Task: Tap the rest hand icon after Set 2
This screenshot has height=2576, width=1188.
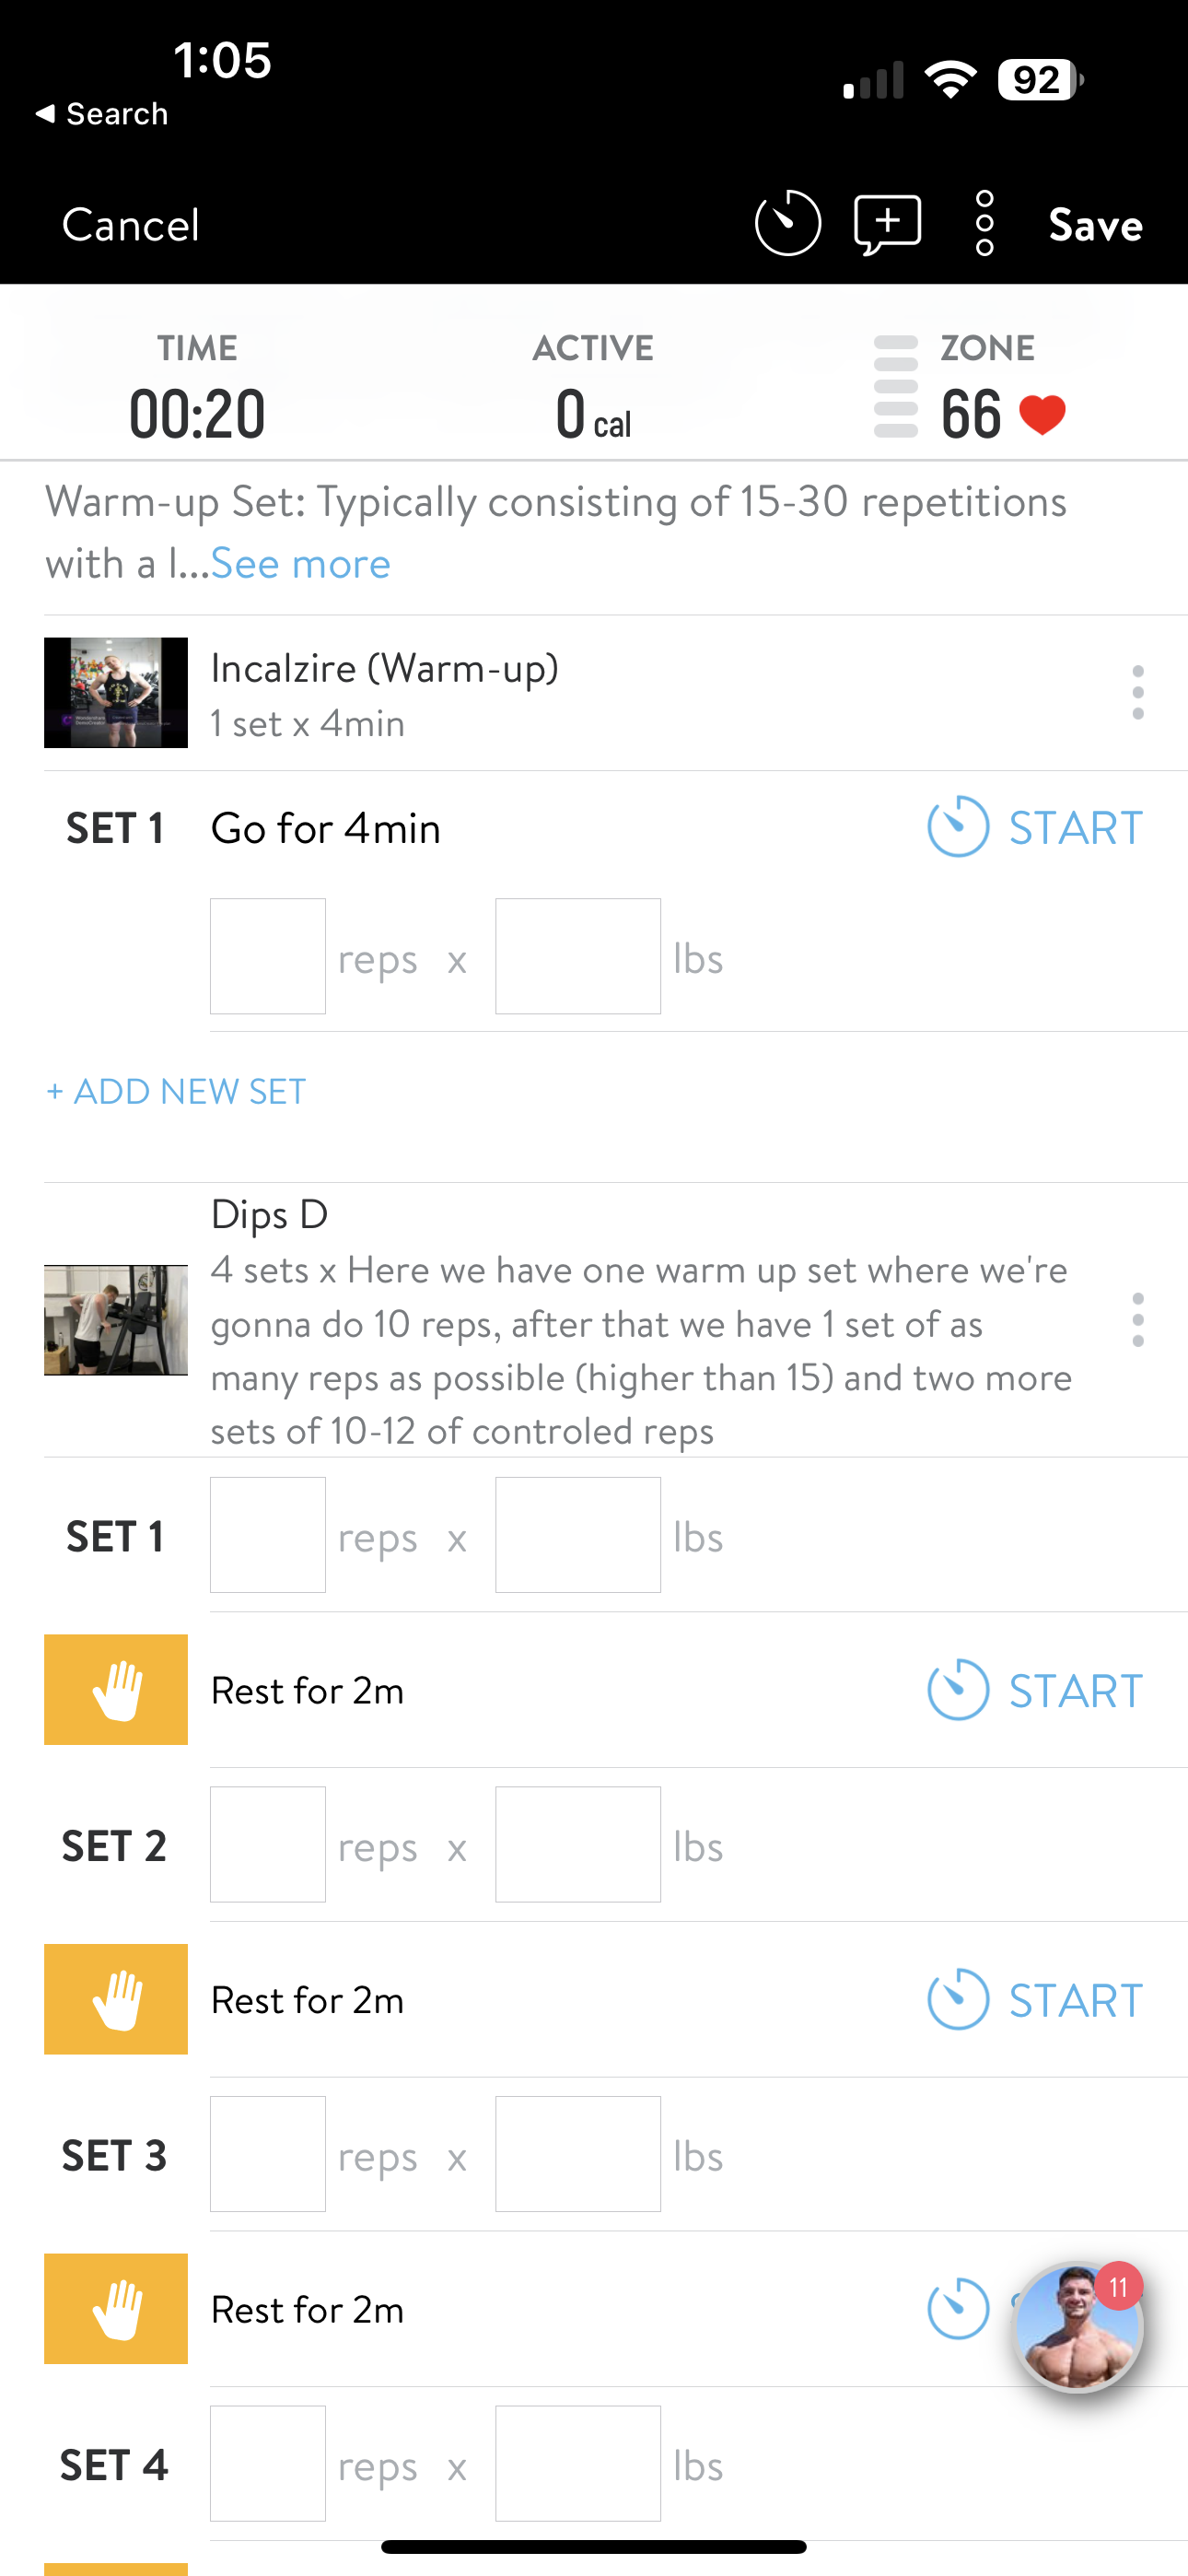Action: pos(116,1999)
